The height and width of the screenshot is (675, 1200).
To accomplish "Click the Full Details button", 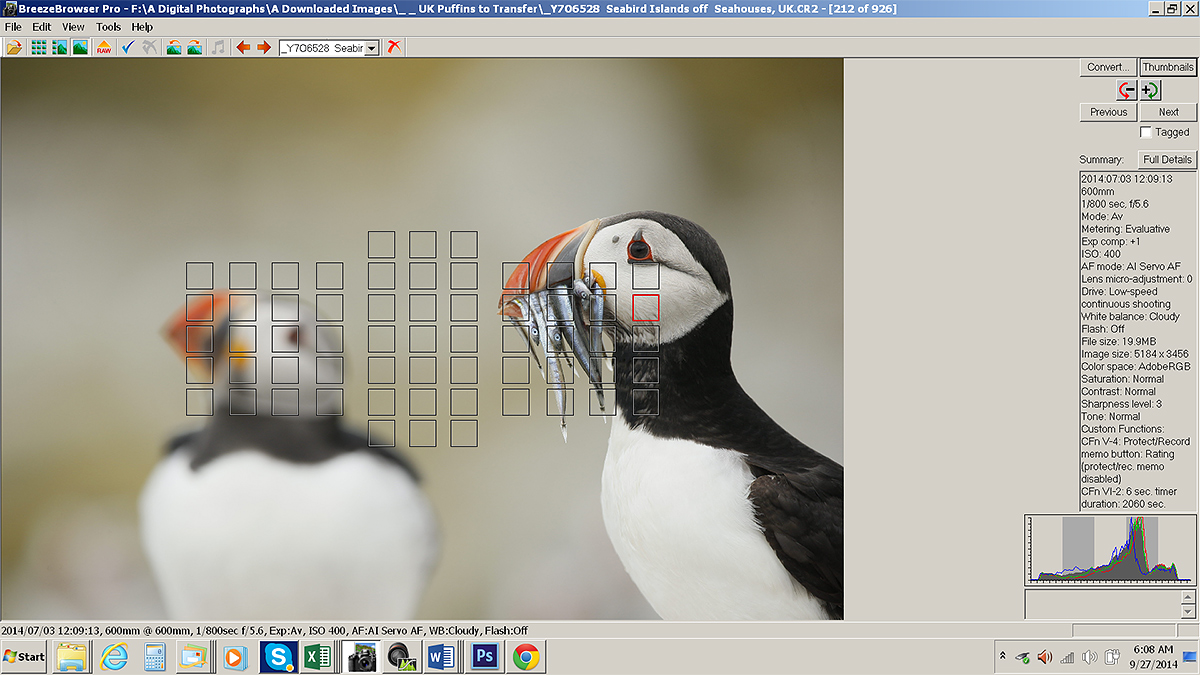I will (1167, 159).
